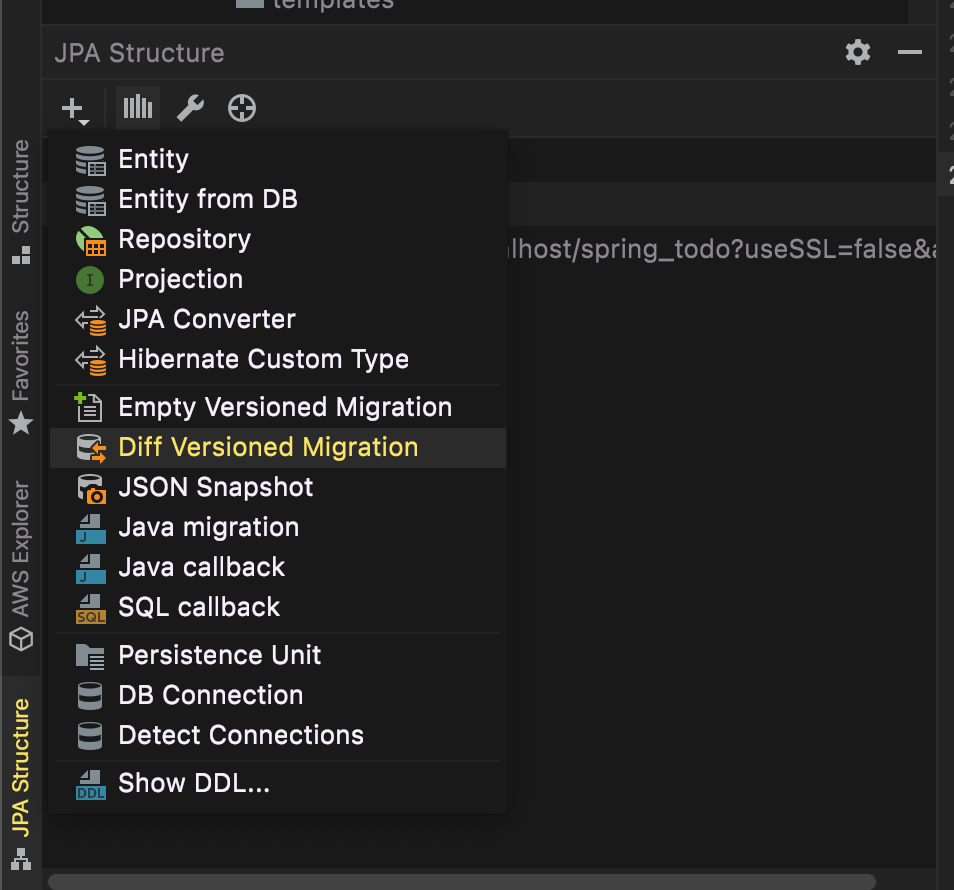This screenshot has height=890, width=954.
Task: Choose Java migration option
Action: (x=277, y=527)
